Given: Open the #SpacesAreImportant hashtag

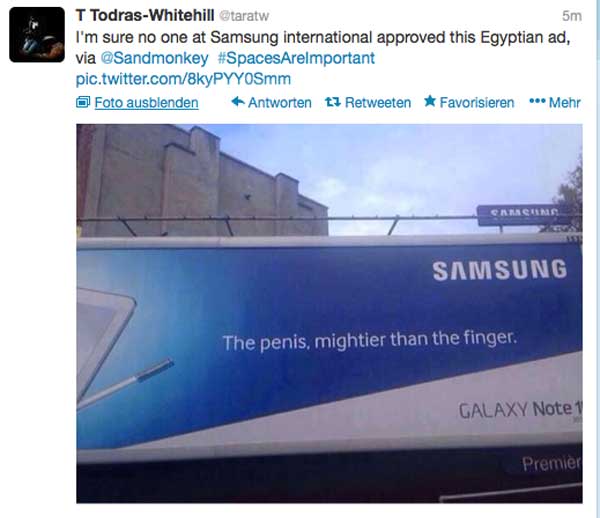Looking at the screenshot, I should pyautogui.click(x=296, y=58).
